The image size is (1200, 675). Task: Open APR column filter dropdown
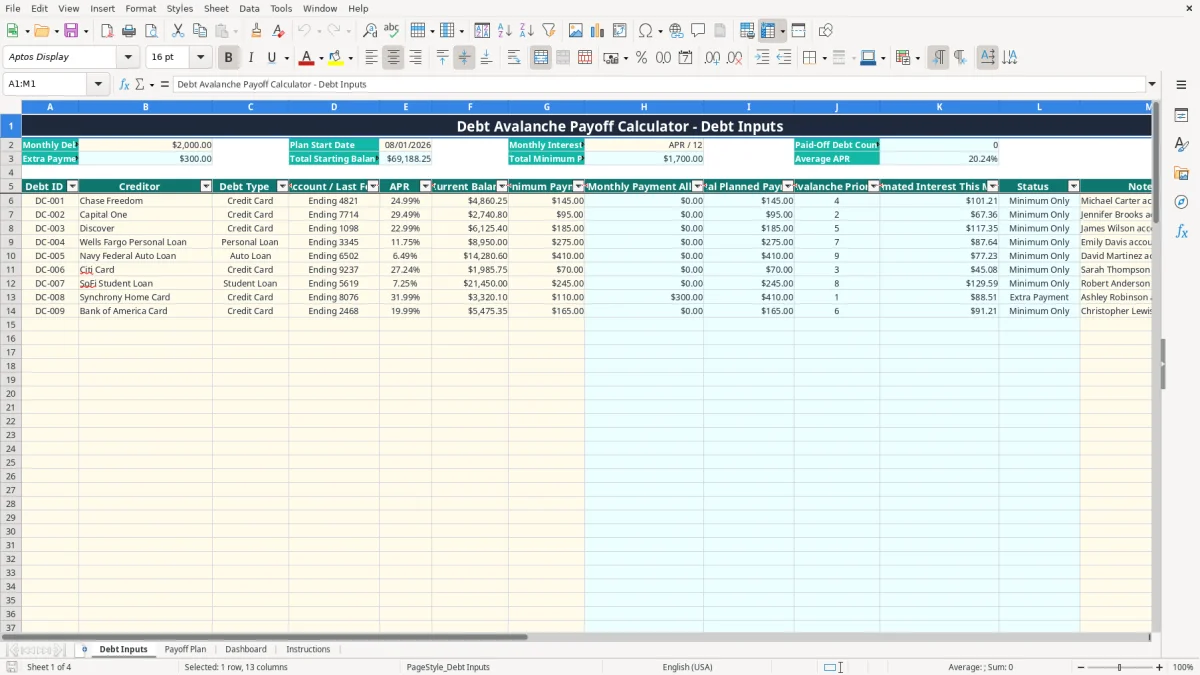425,186
